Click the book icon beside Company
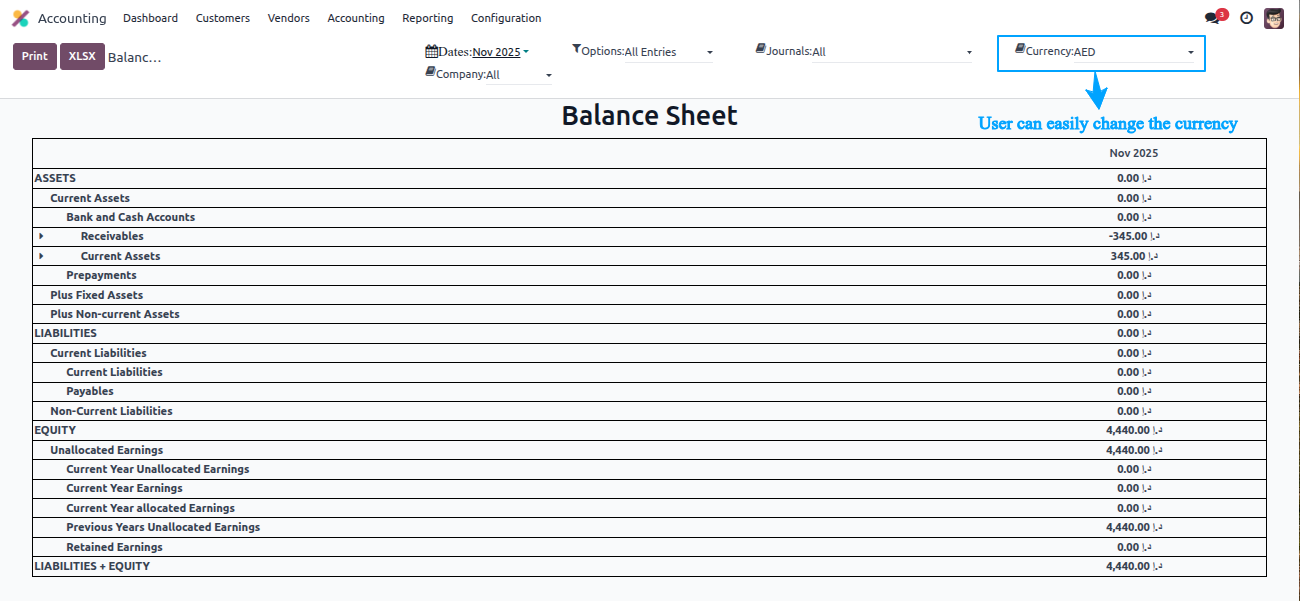The image size is (1300, 601). point(430,72)
